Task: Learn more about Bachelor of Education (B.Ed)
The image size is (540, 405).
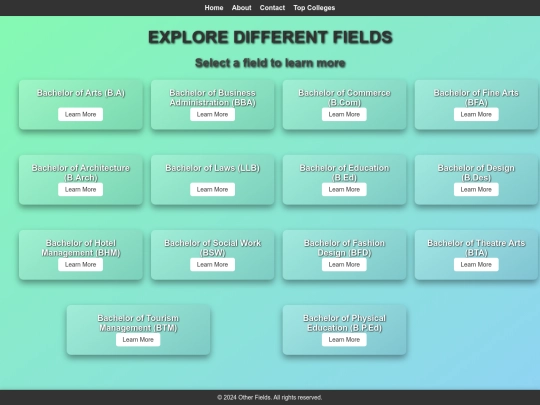Action: [344, 189]
